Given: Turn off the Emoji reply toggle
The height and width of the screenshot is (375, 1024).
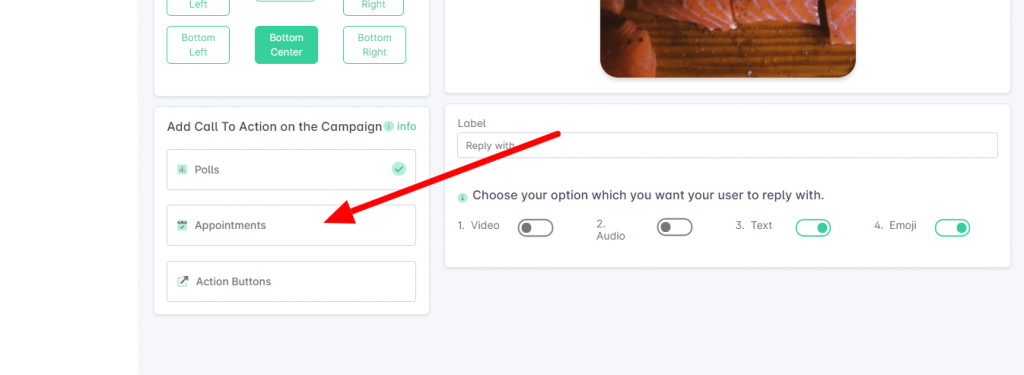Looking at the screenshot, I should pos(952,227).
